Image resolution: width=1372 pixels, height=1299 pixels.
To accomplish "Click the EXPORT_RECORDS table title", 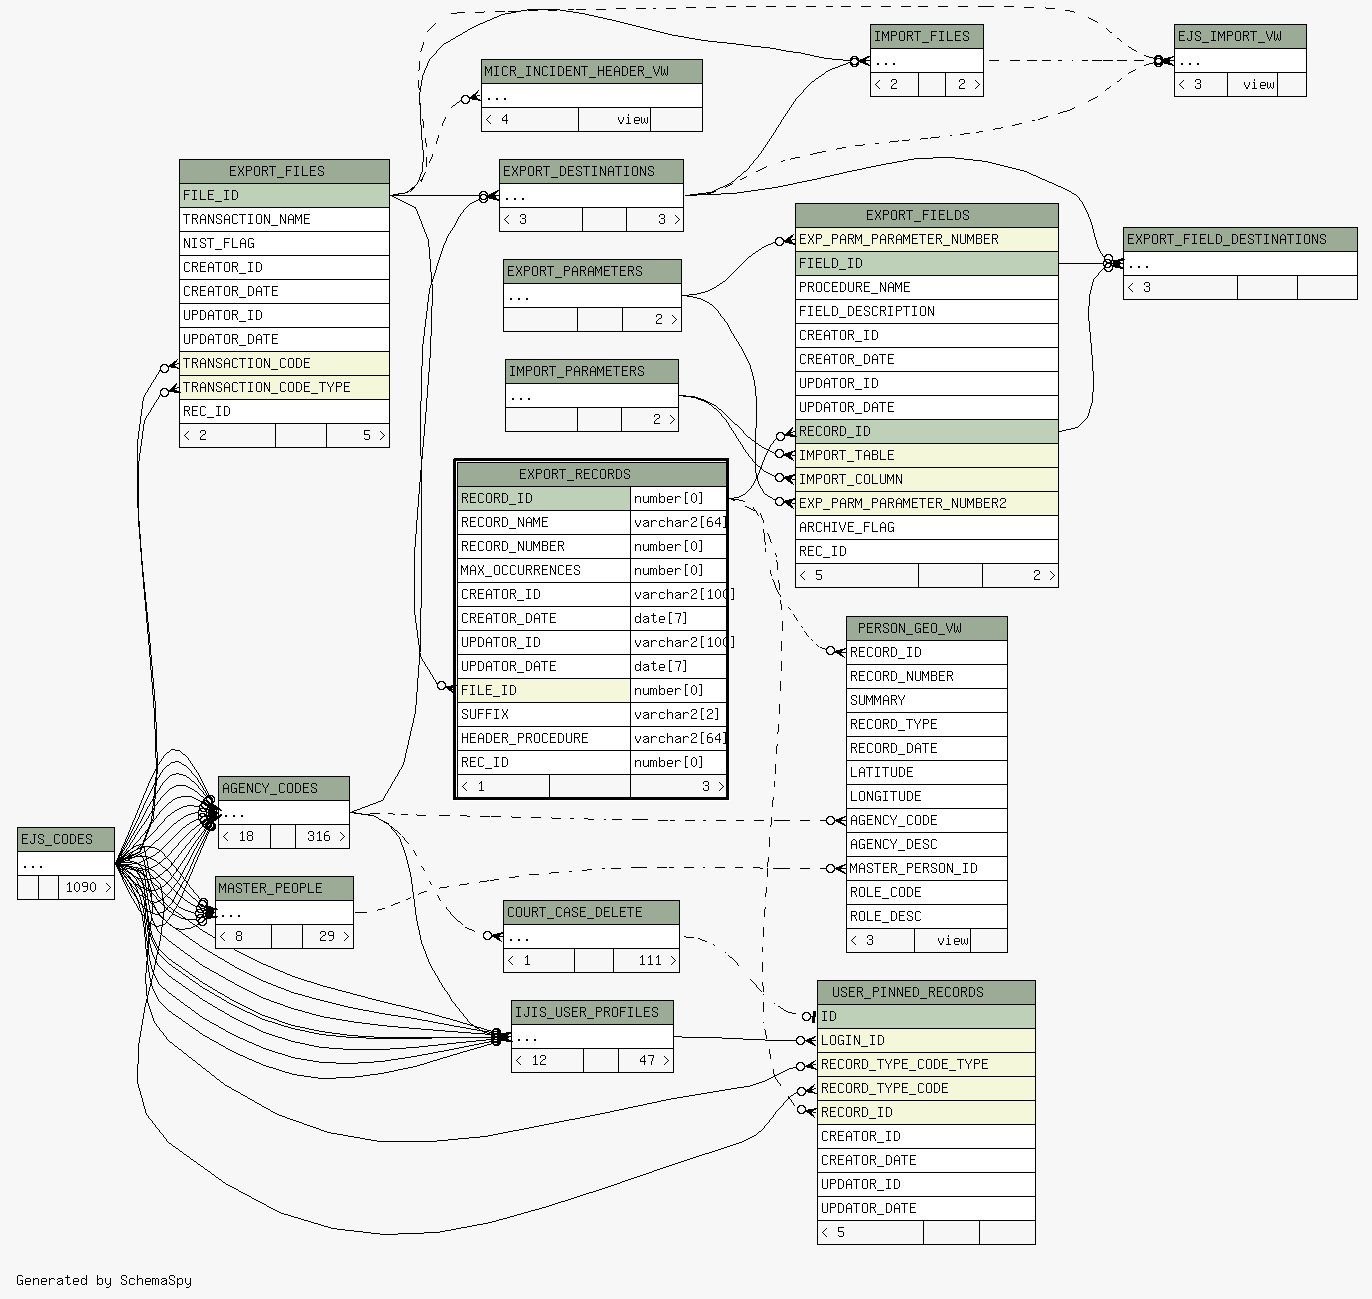I will coord(591,474).
